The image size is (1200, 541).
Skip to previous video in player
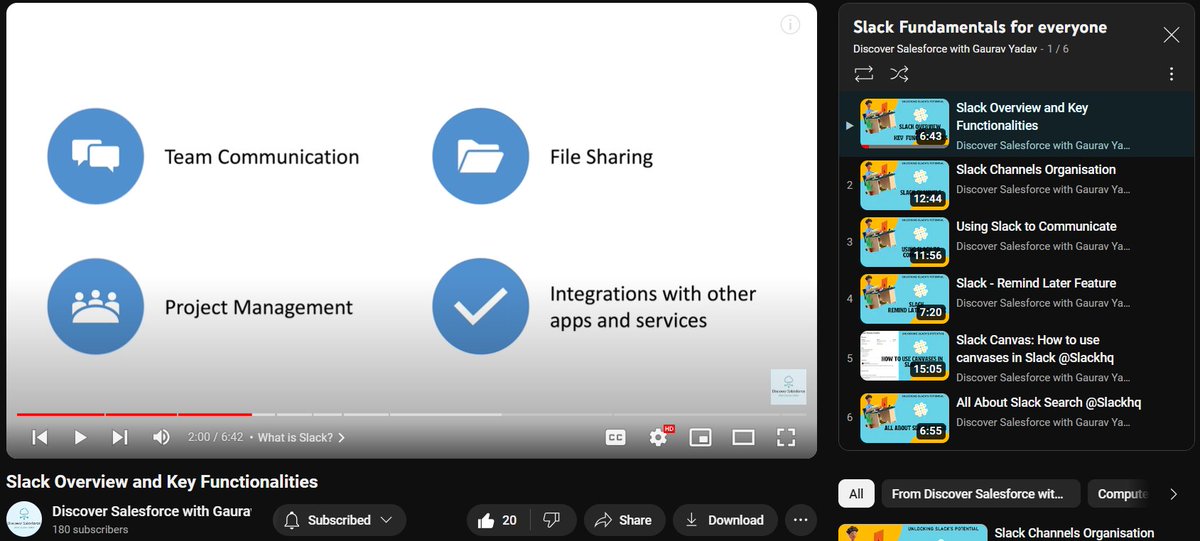(x=40, y=437)
